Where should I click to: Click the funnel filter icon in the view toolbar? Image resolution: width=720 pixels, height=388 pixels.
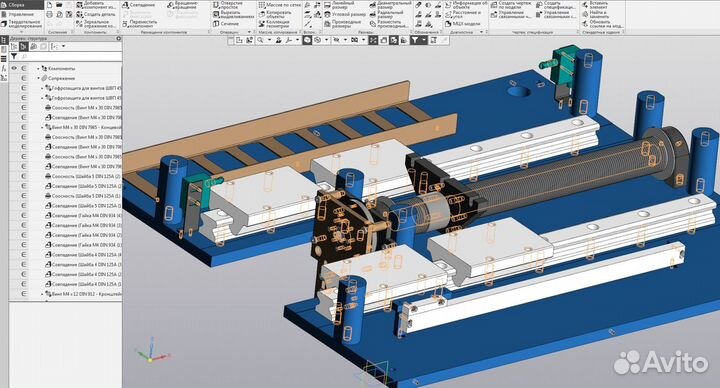415,40
